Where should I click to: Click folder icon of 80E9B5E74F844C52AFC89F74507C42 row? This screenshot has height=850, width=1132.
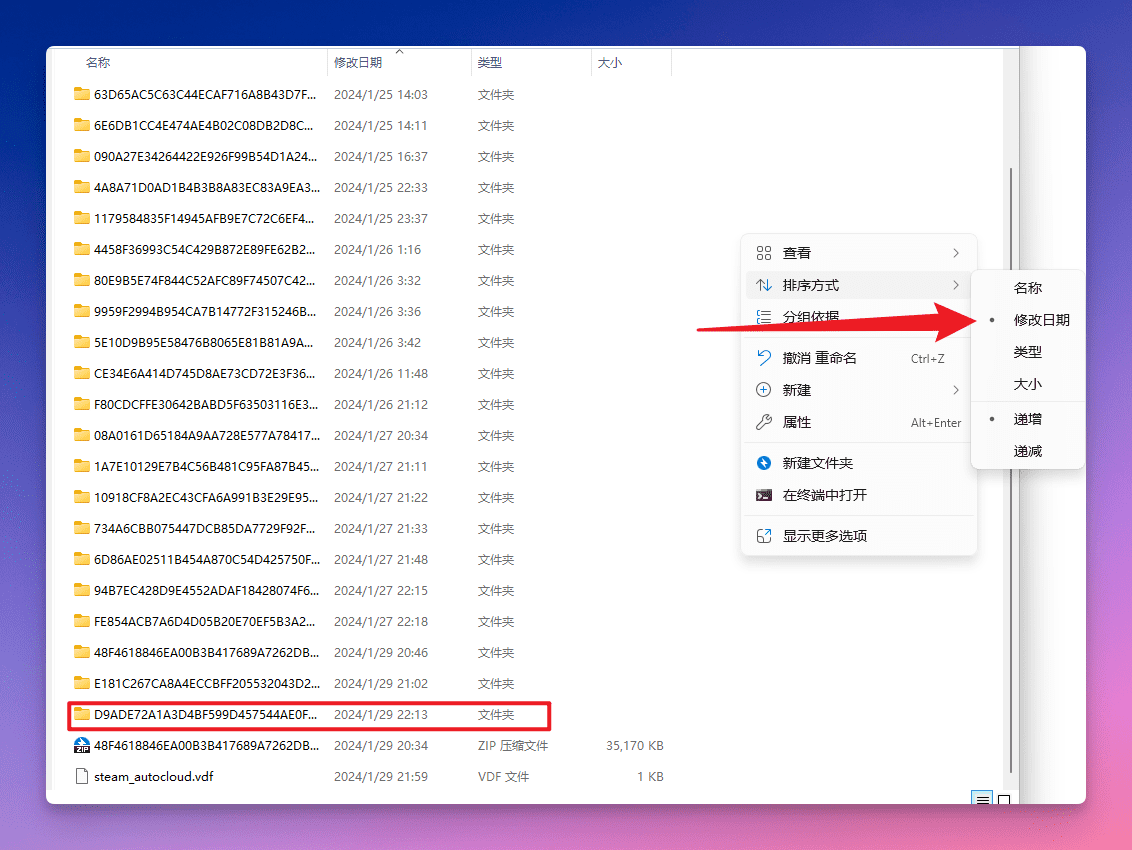82,280
